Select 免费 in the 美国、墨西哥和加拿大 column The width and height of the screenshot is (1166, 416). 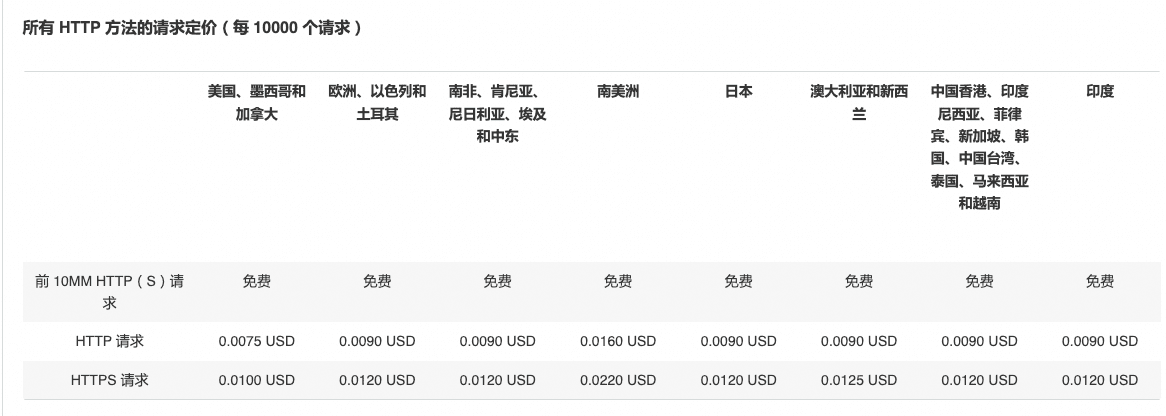257,281
